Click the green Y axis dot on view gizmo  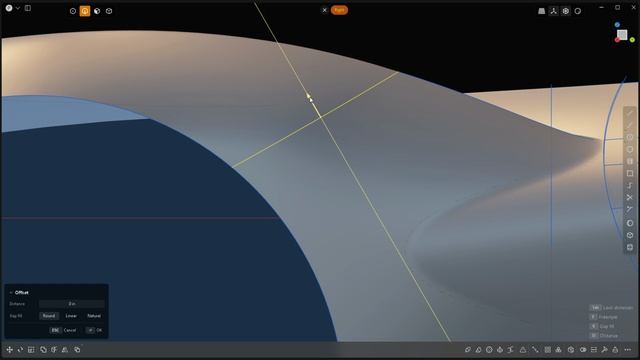(x=632, y=40)
